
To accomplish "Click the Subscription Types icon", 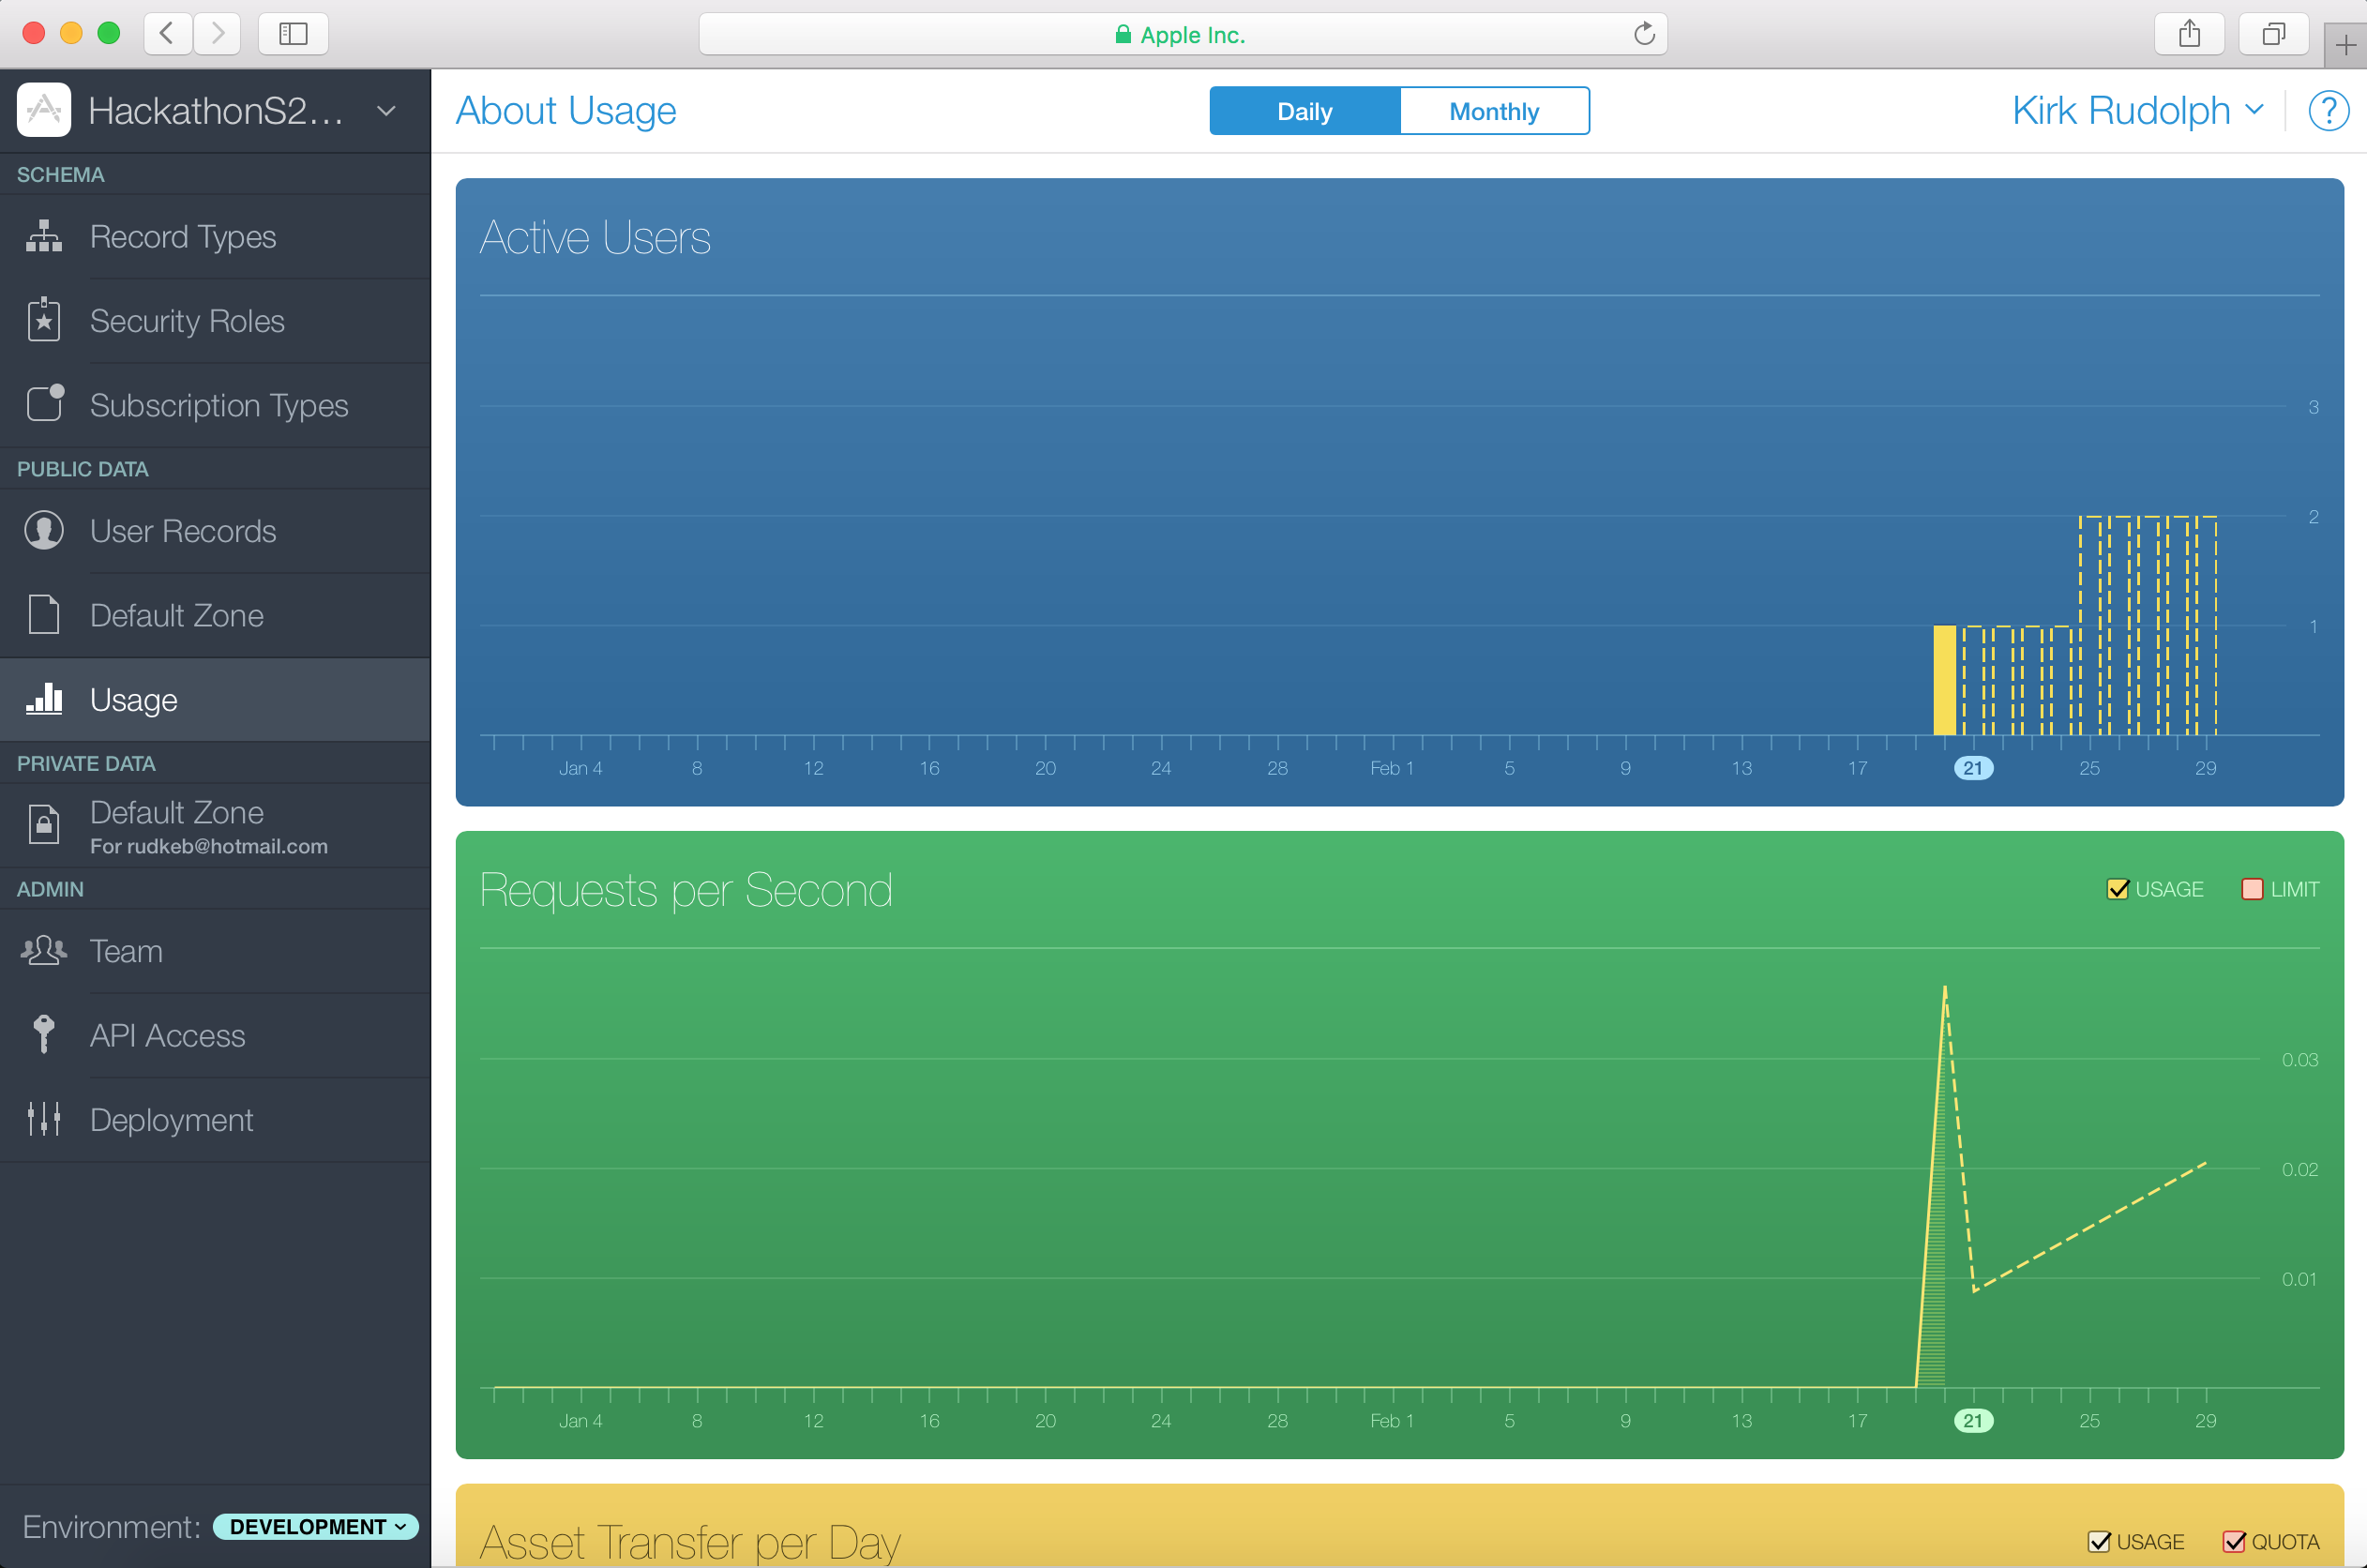I will click(x=44, y=404).
